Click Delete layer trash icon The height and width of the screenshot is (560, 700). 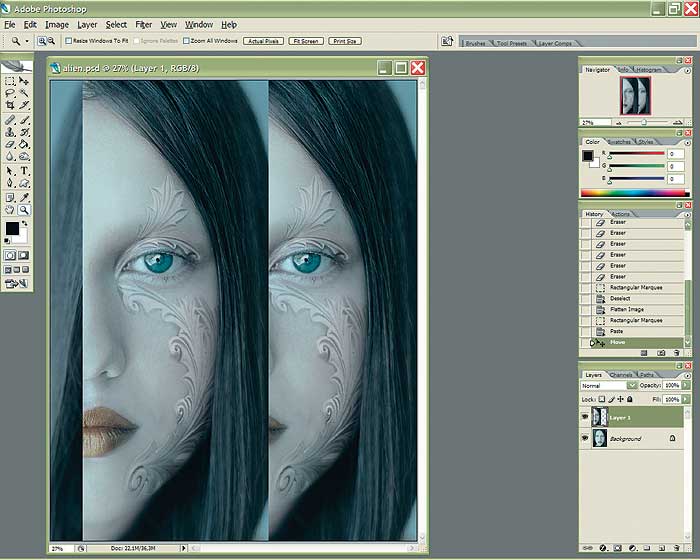point(677,548)
